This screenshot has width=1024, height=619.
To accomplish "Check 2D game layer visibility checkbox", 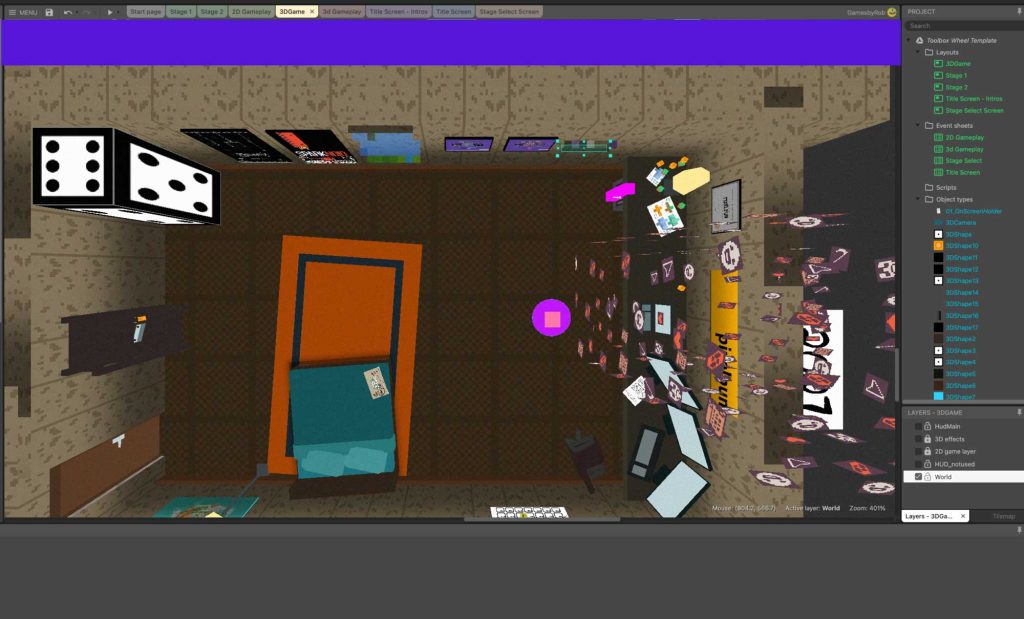I will (x=918, y=451).
